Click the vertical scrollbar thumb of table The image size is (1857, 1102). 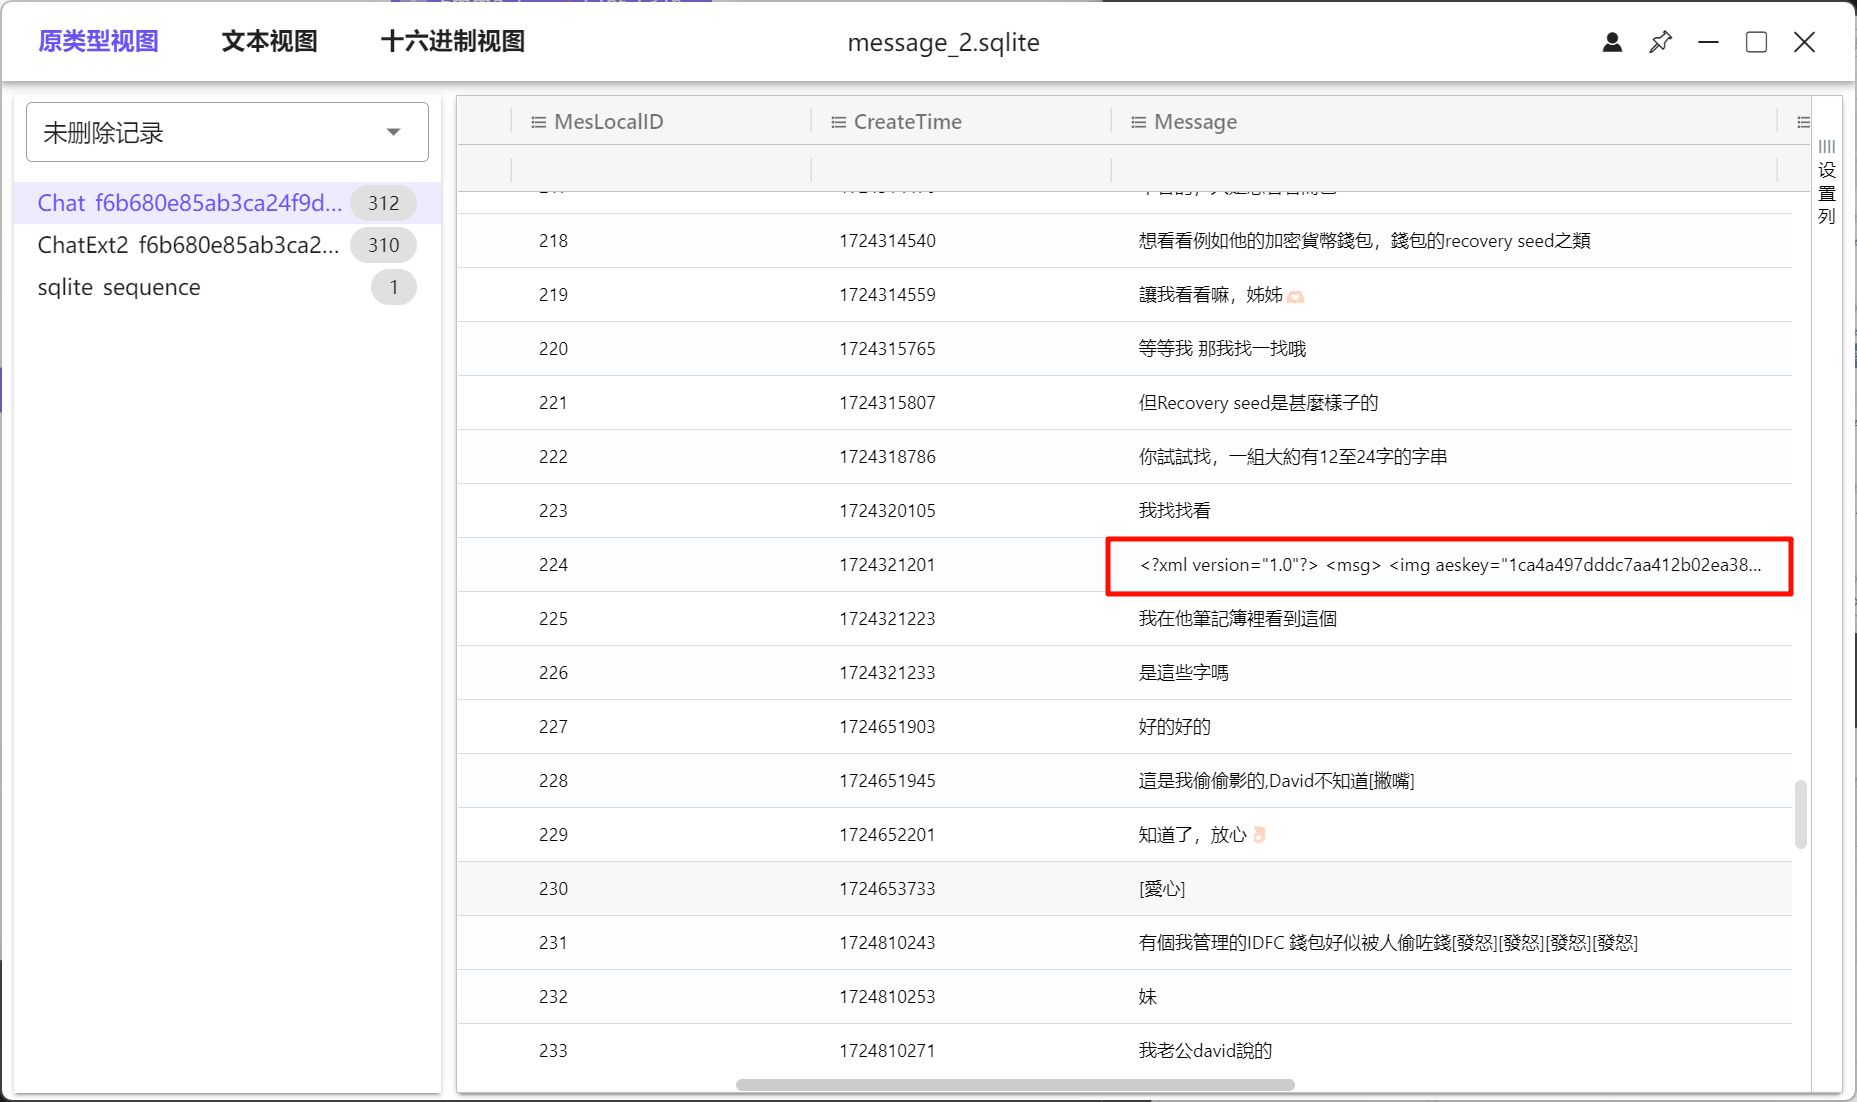[1800, 814]
